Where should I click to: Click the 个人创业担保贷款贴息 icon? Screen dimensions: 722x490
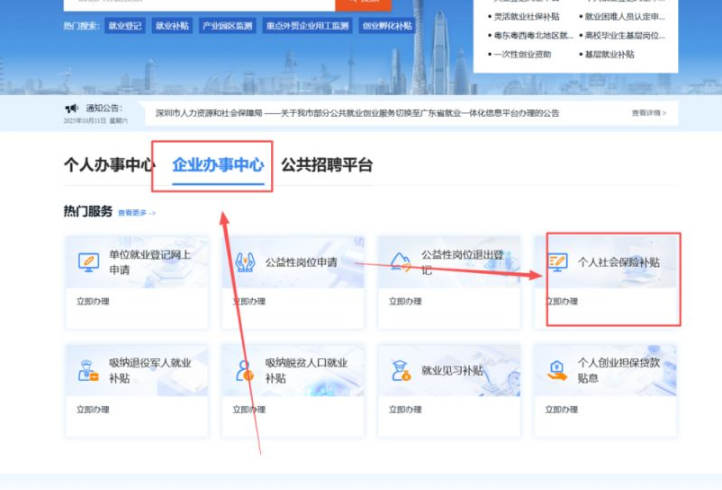[x=557, y=370]
